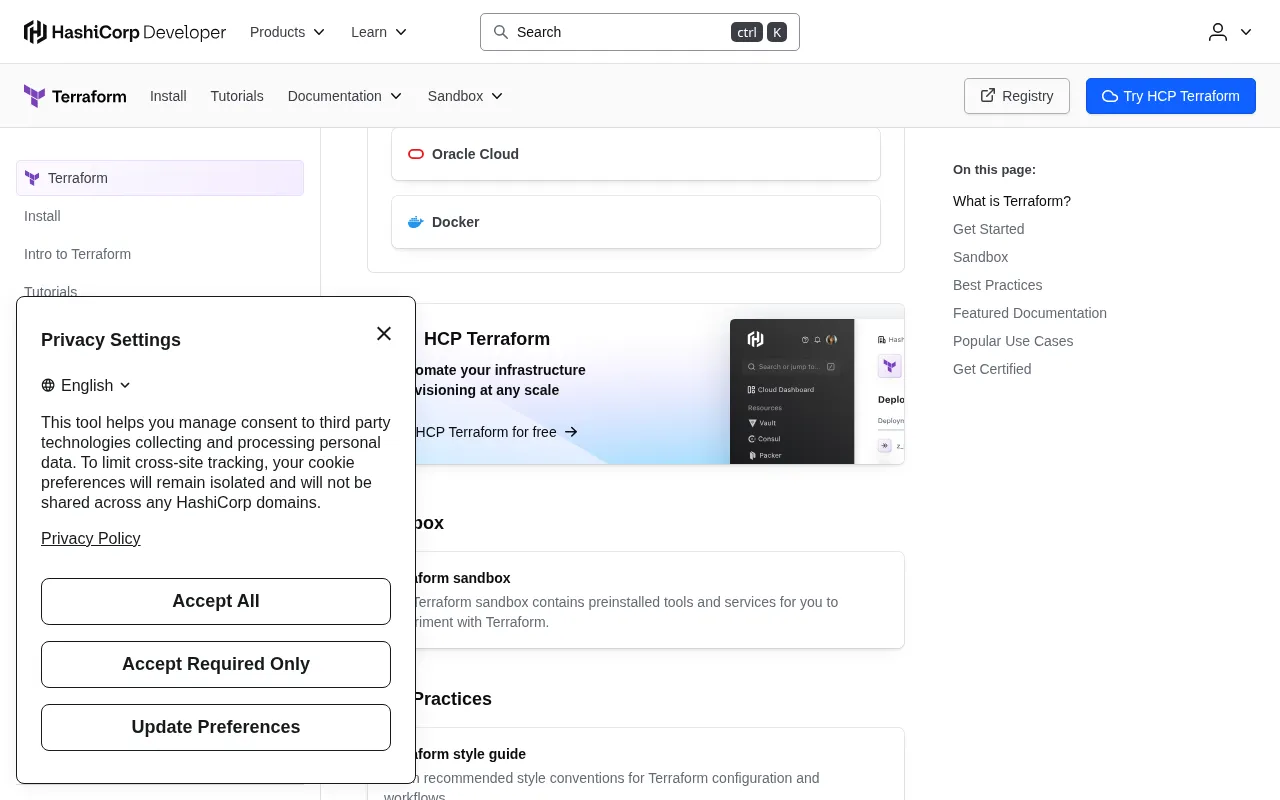The width and height of the screenshot is (1280, 800).
Task: Jump to Get Certified section
Action: (992, 369)
